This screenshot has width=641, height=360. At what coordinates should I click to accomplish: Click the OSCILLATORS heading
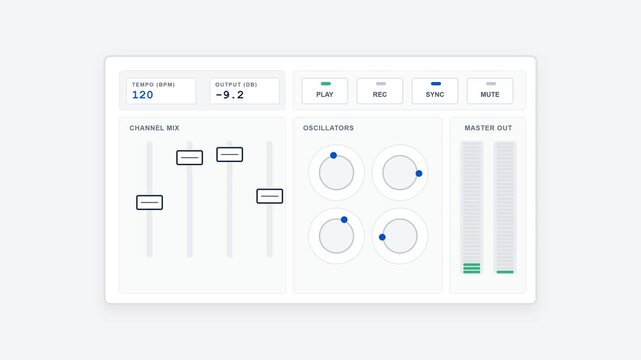(328, 128)
